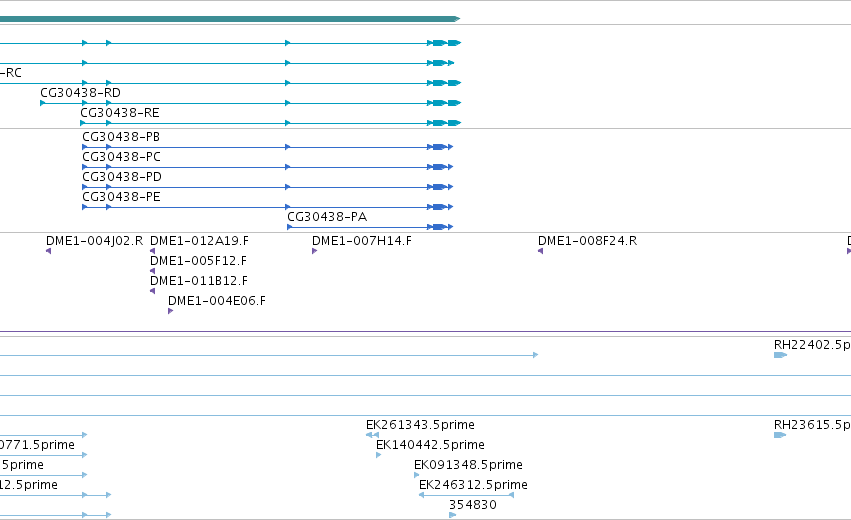The height and width of the screenshot is (520, 851).
Task: Select the DME1-007H14.F label
Action: click(361, 241)
